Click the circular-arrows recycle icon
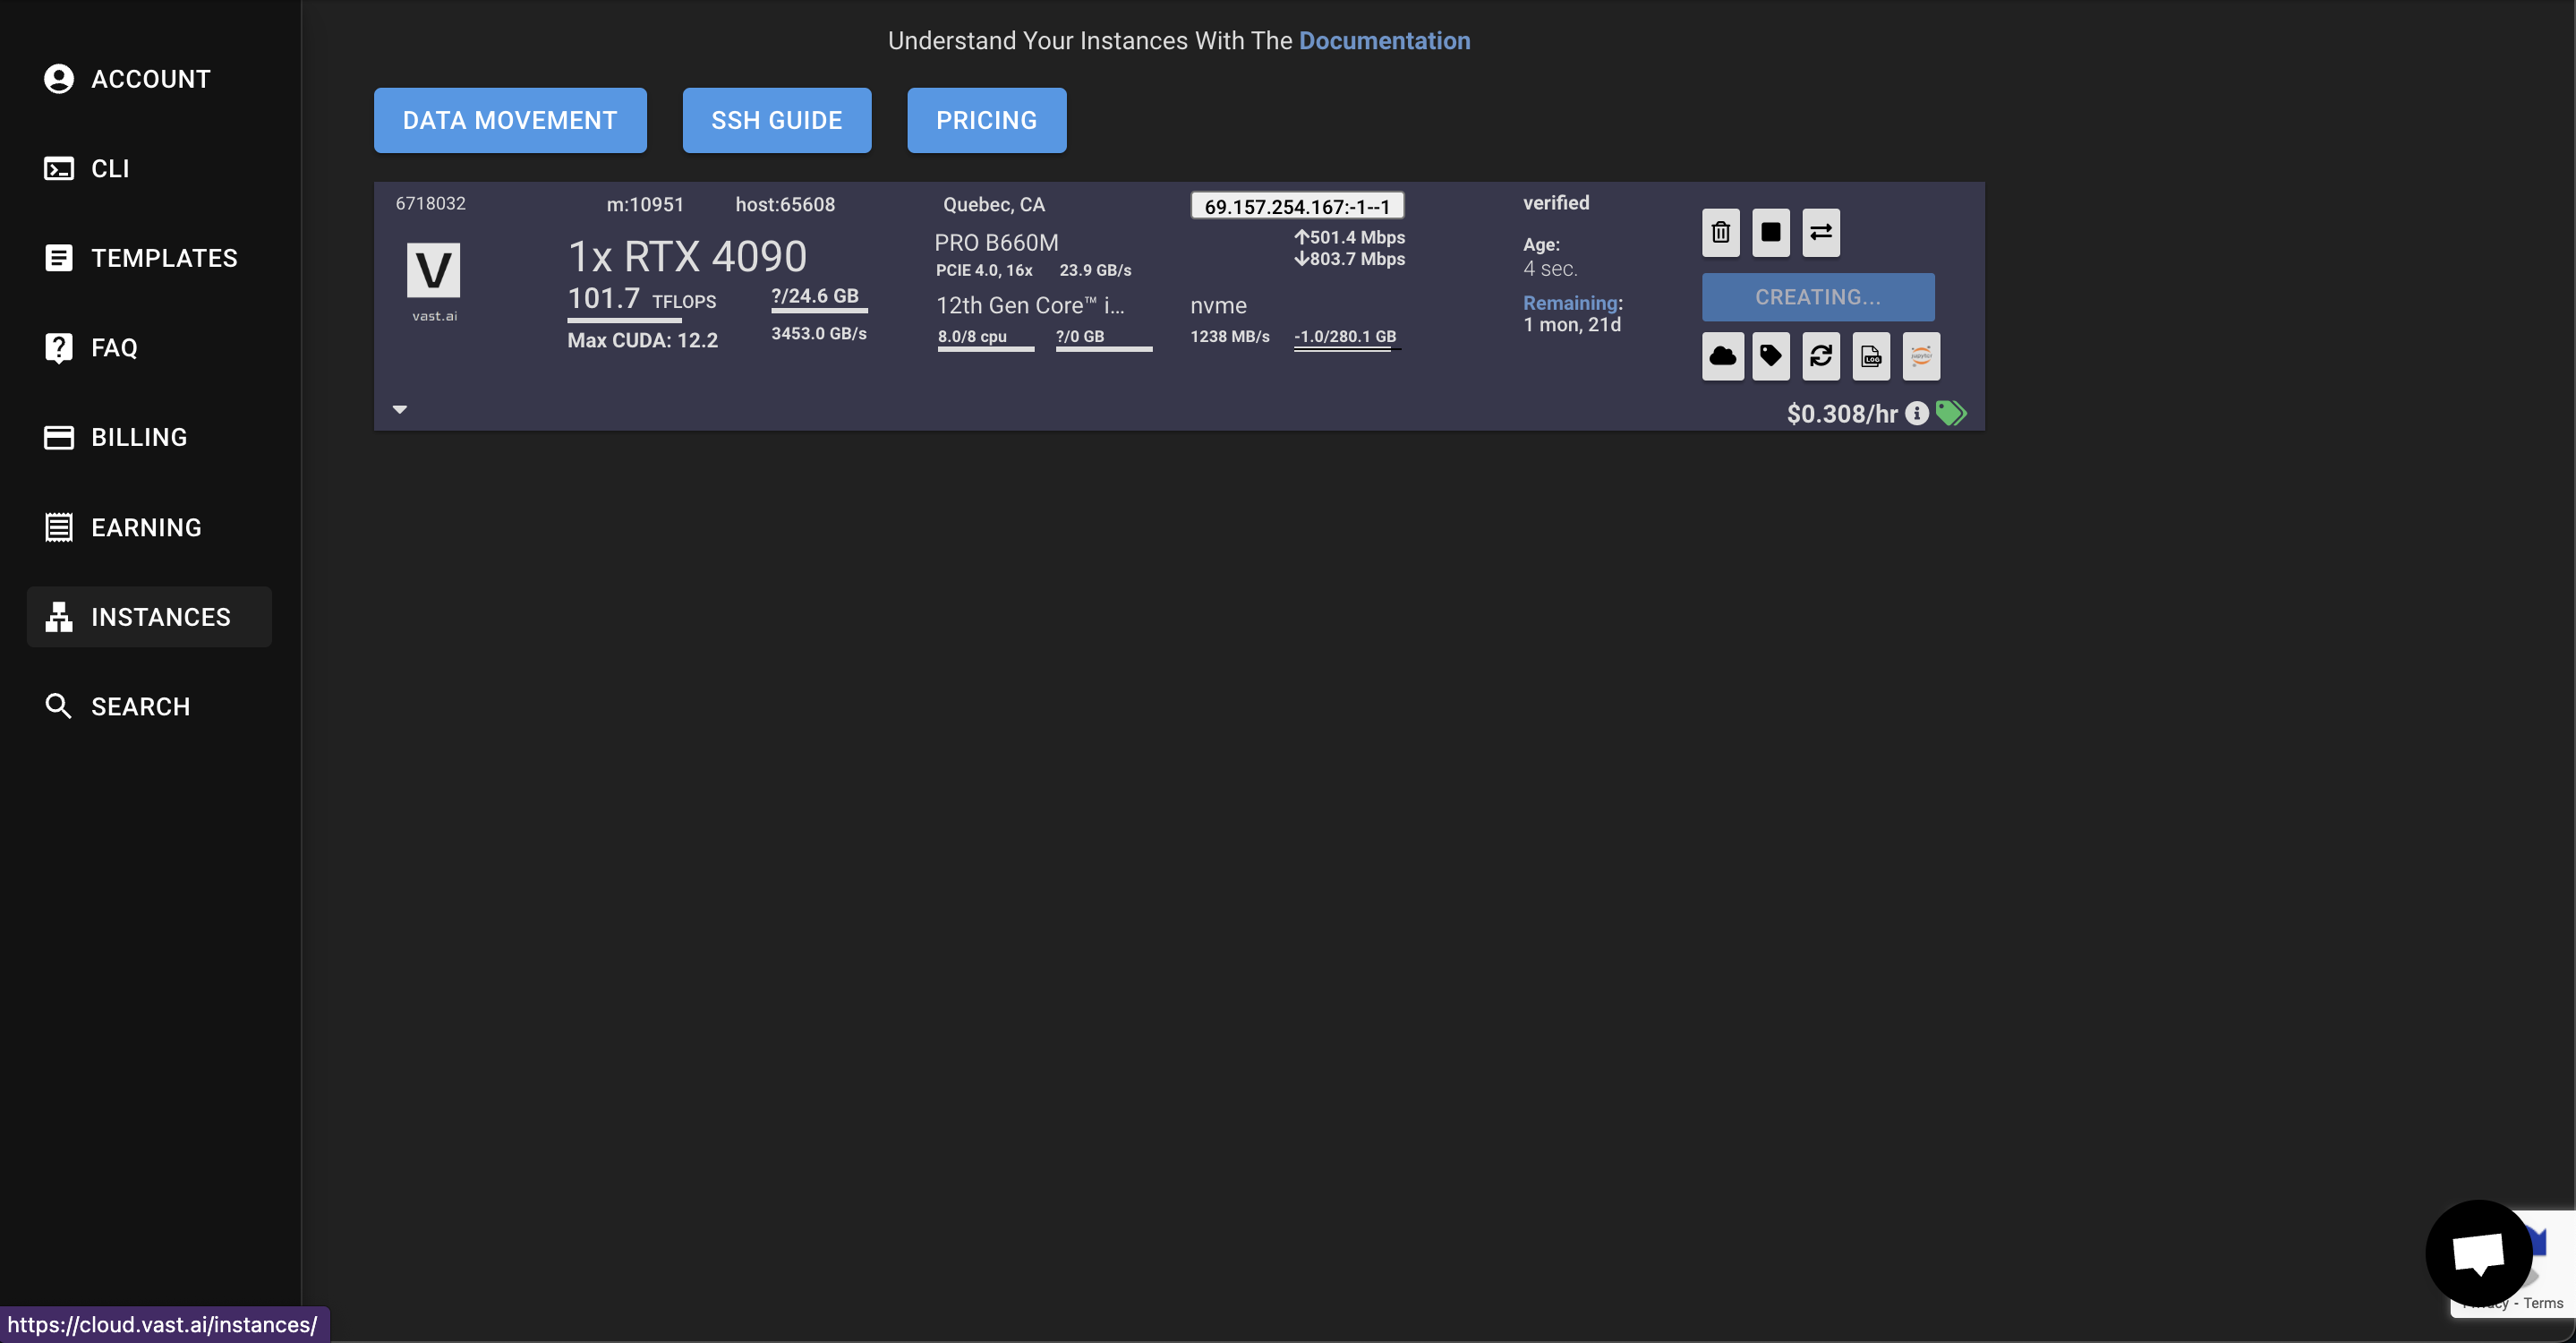The width and height of the screenshot is (2576, 1343). pos(1820,356)
